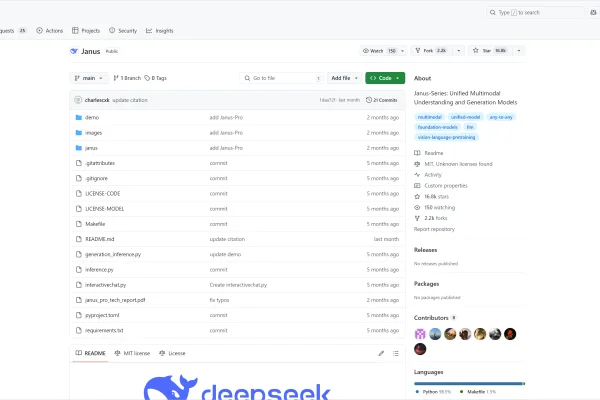Click the Report repository link
This screenshot has width=600, height=400.
(x=434, y=229)
